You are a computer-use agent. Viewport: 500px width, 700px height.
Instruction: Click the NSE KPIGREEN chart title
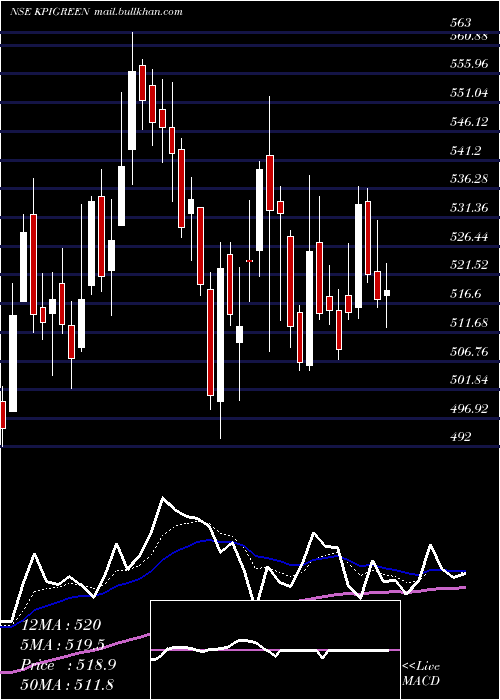[x=50, y=12]
